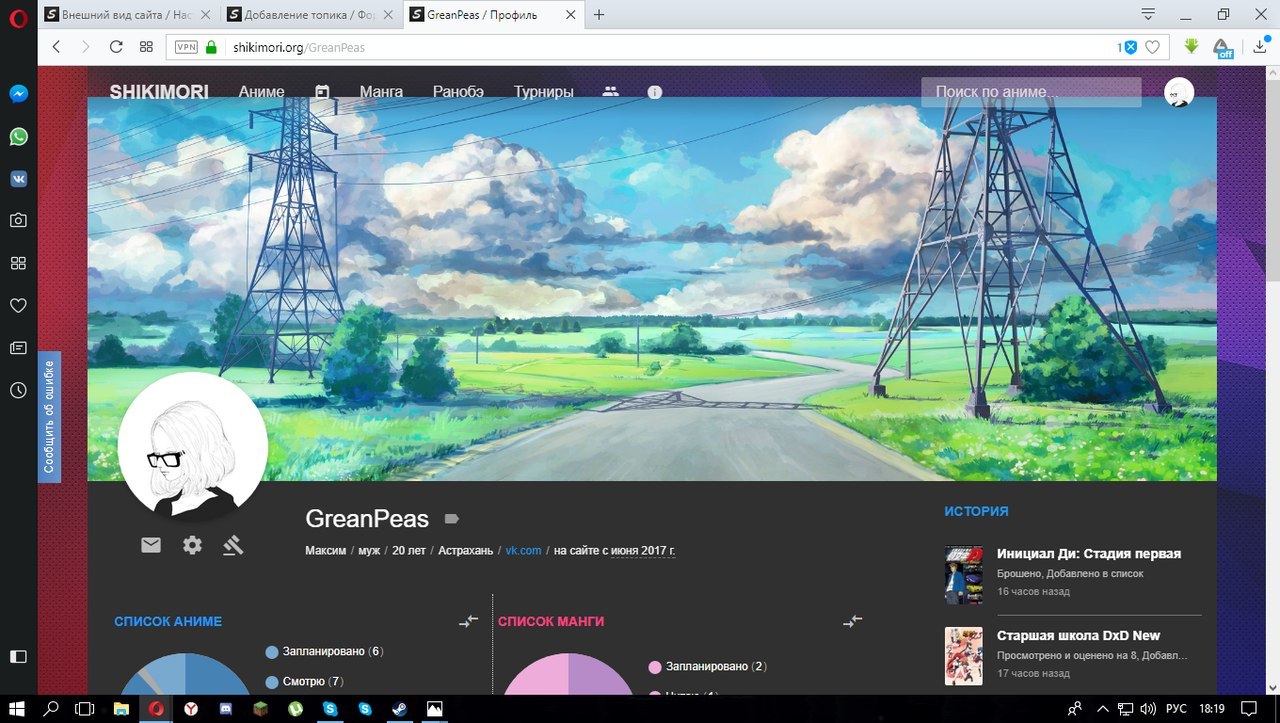The width and height of the screenshot is (1280, 723).
Task: Click the tag icon next to GreanPeas
Action: point(451,519)
